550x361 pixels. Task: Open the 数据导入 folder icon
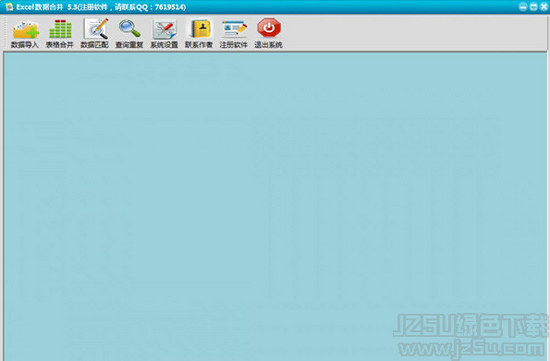pyautogui.click(x=25, y=29)
